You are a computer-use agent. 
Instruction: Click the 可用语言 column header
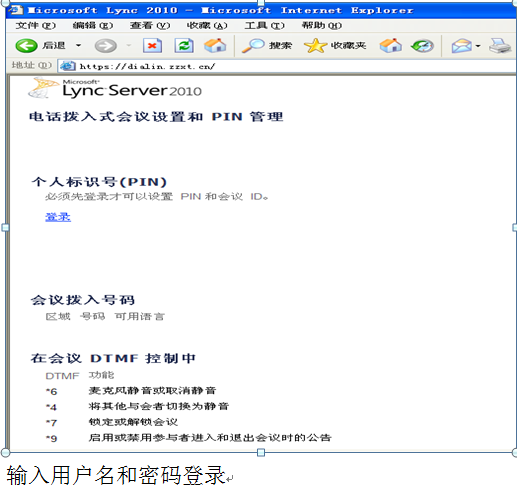(x=140, y=316)
